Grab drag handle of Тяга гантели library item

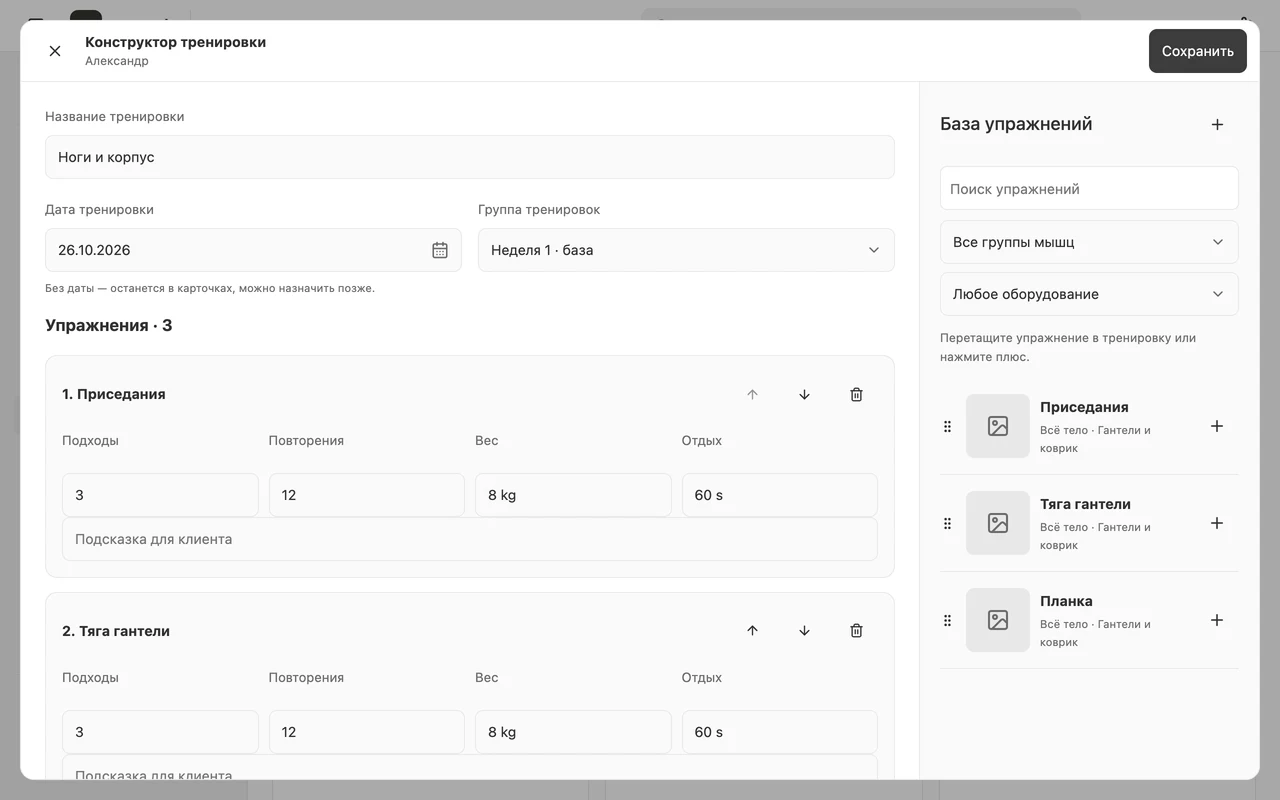(947, 523)
